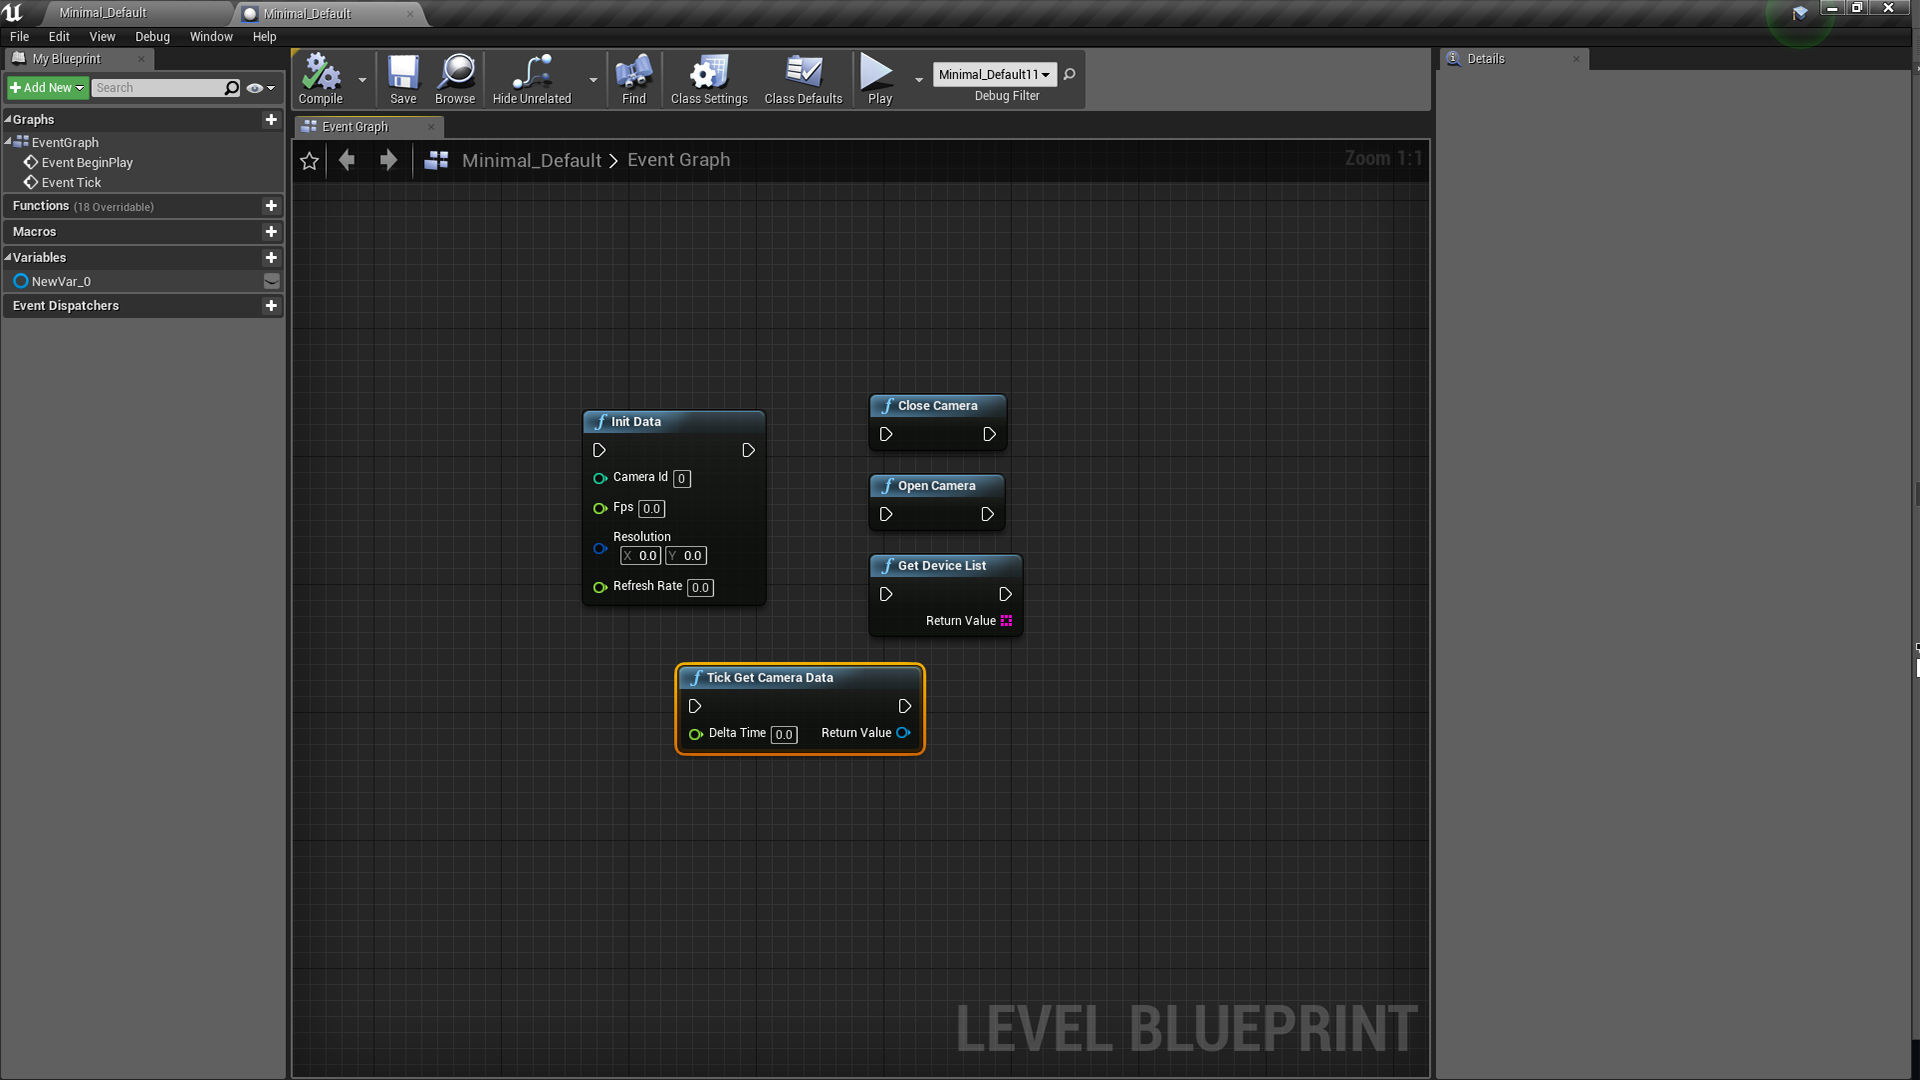Collapse the Variables section
This screenshot has width=1920, height=1080.
[8, 257]
